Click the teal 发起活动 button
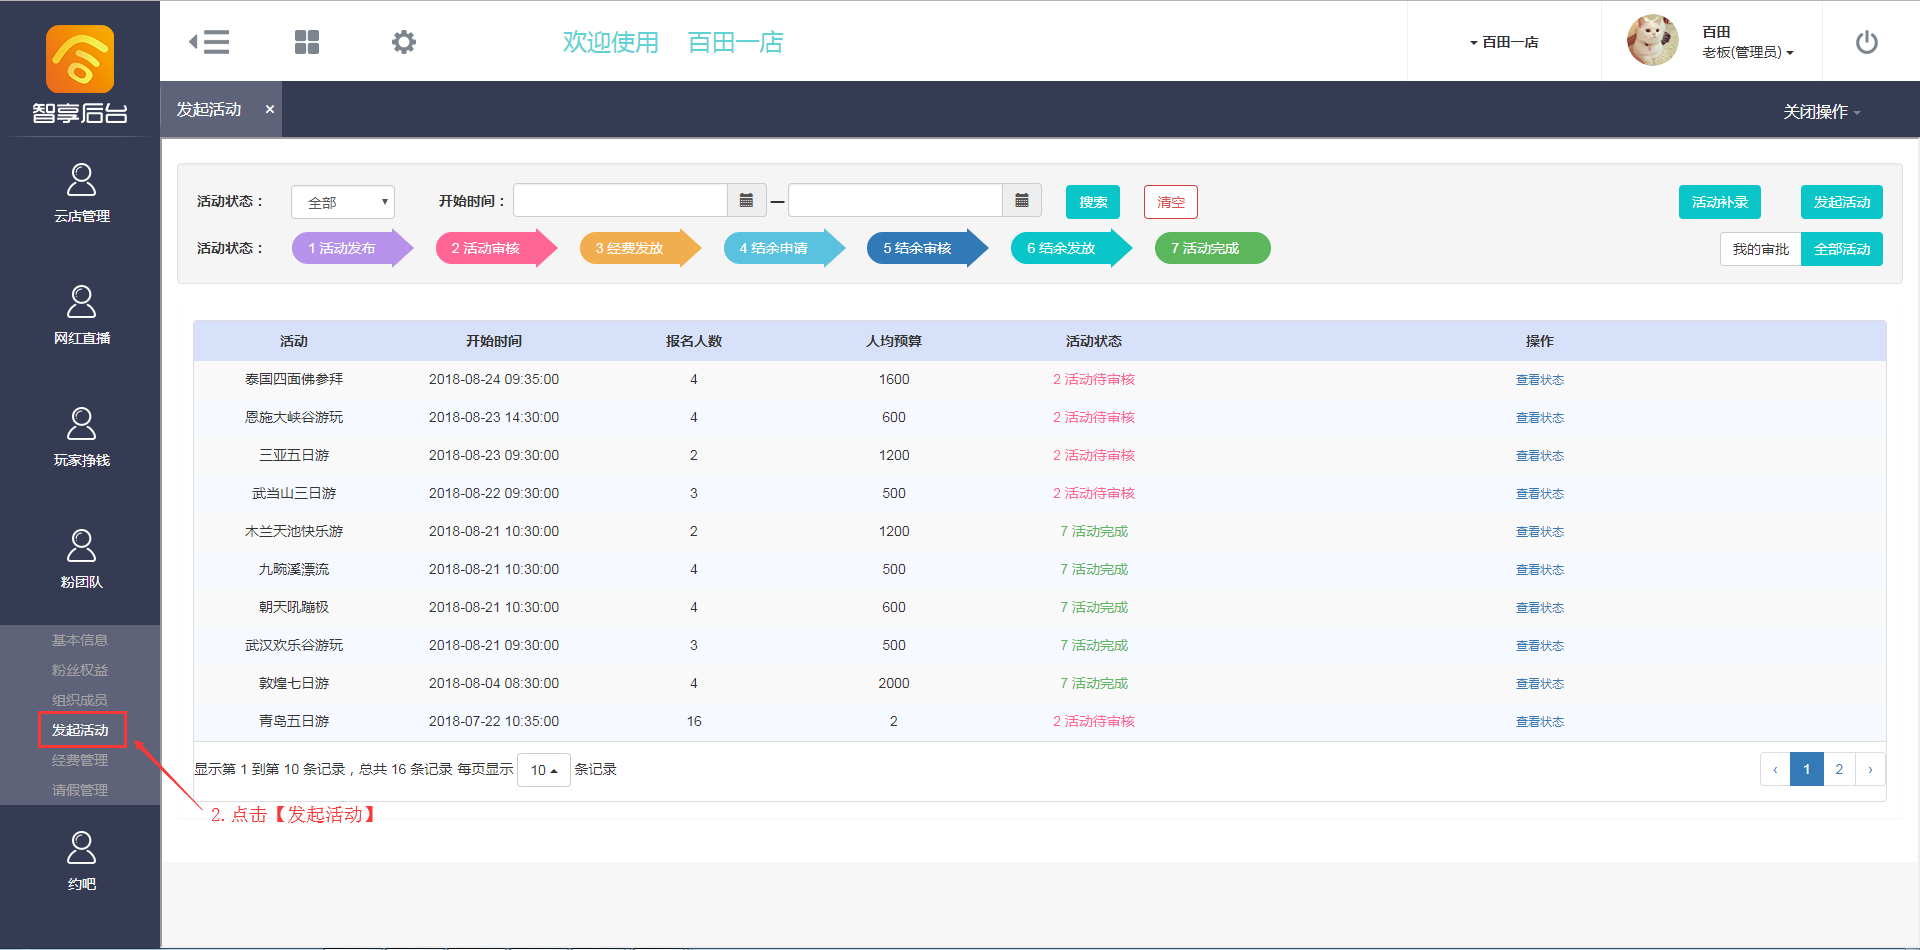This screenshot has height=950, width=1920. [x=1842, y=202]
